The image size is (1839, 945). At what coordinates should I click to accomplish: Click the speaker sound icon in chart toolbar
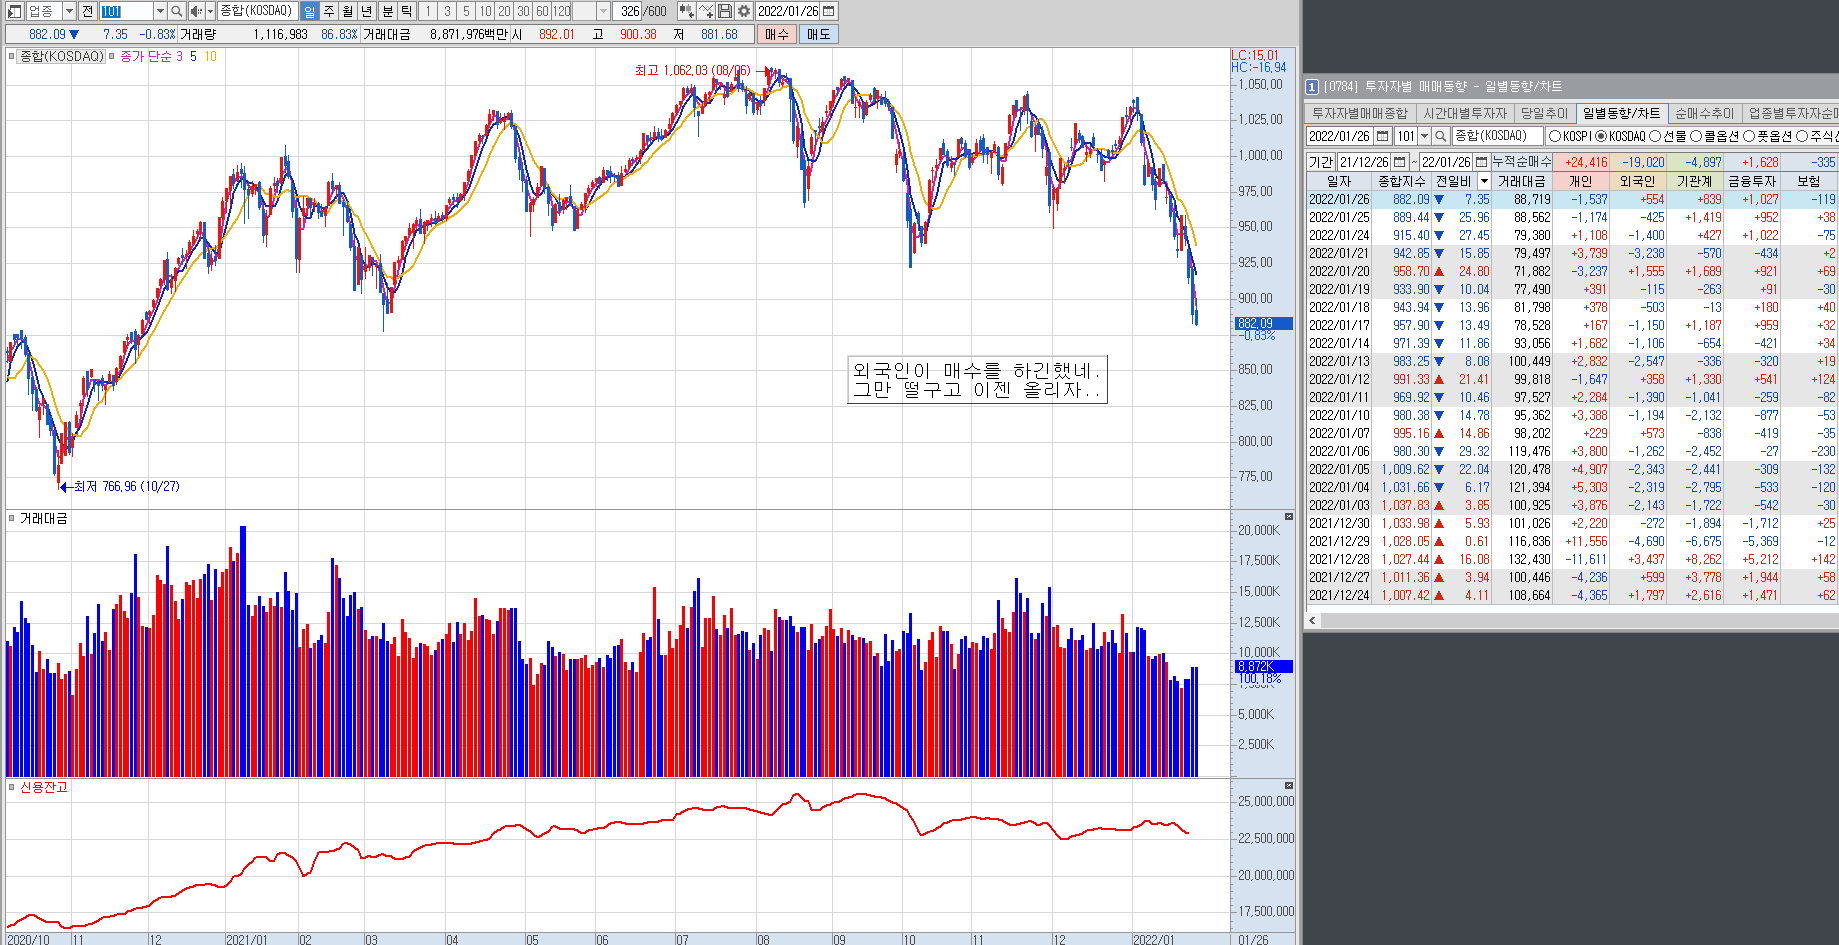coord(196,11)
